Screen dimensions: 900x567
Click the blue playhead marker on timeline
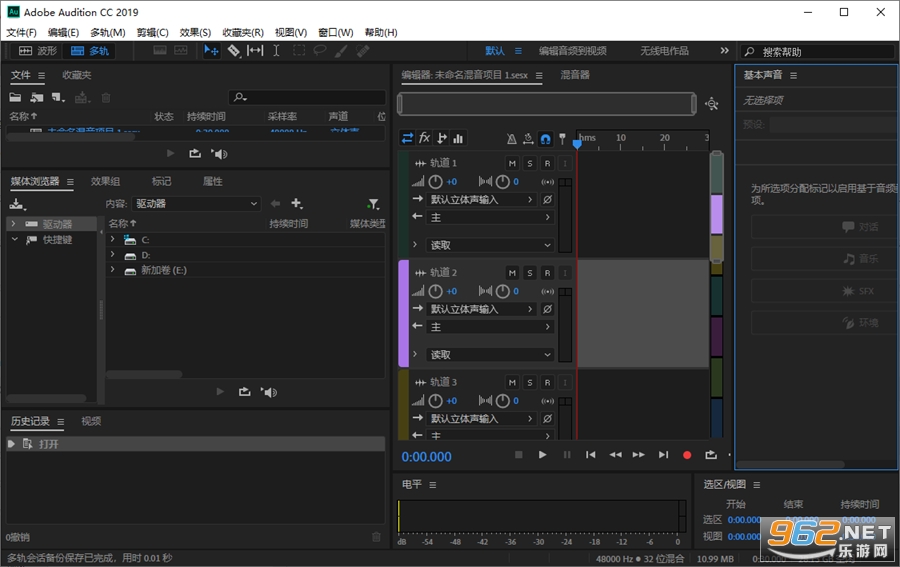pyautogui.click(x=577, y=144)
